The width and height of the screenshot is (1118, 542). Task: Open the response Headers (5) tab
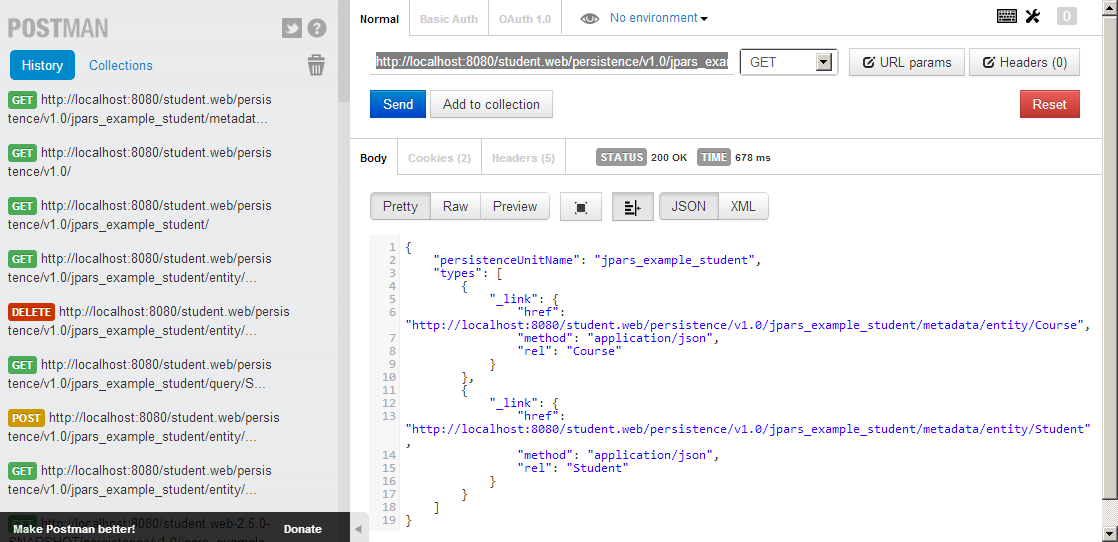coord(523,158)
